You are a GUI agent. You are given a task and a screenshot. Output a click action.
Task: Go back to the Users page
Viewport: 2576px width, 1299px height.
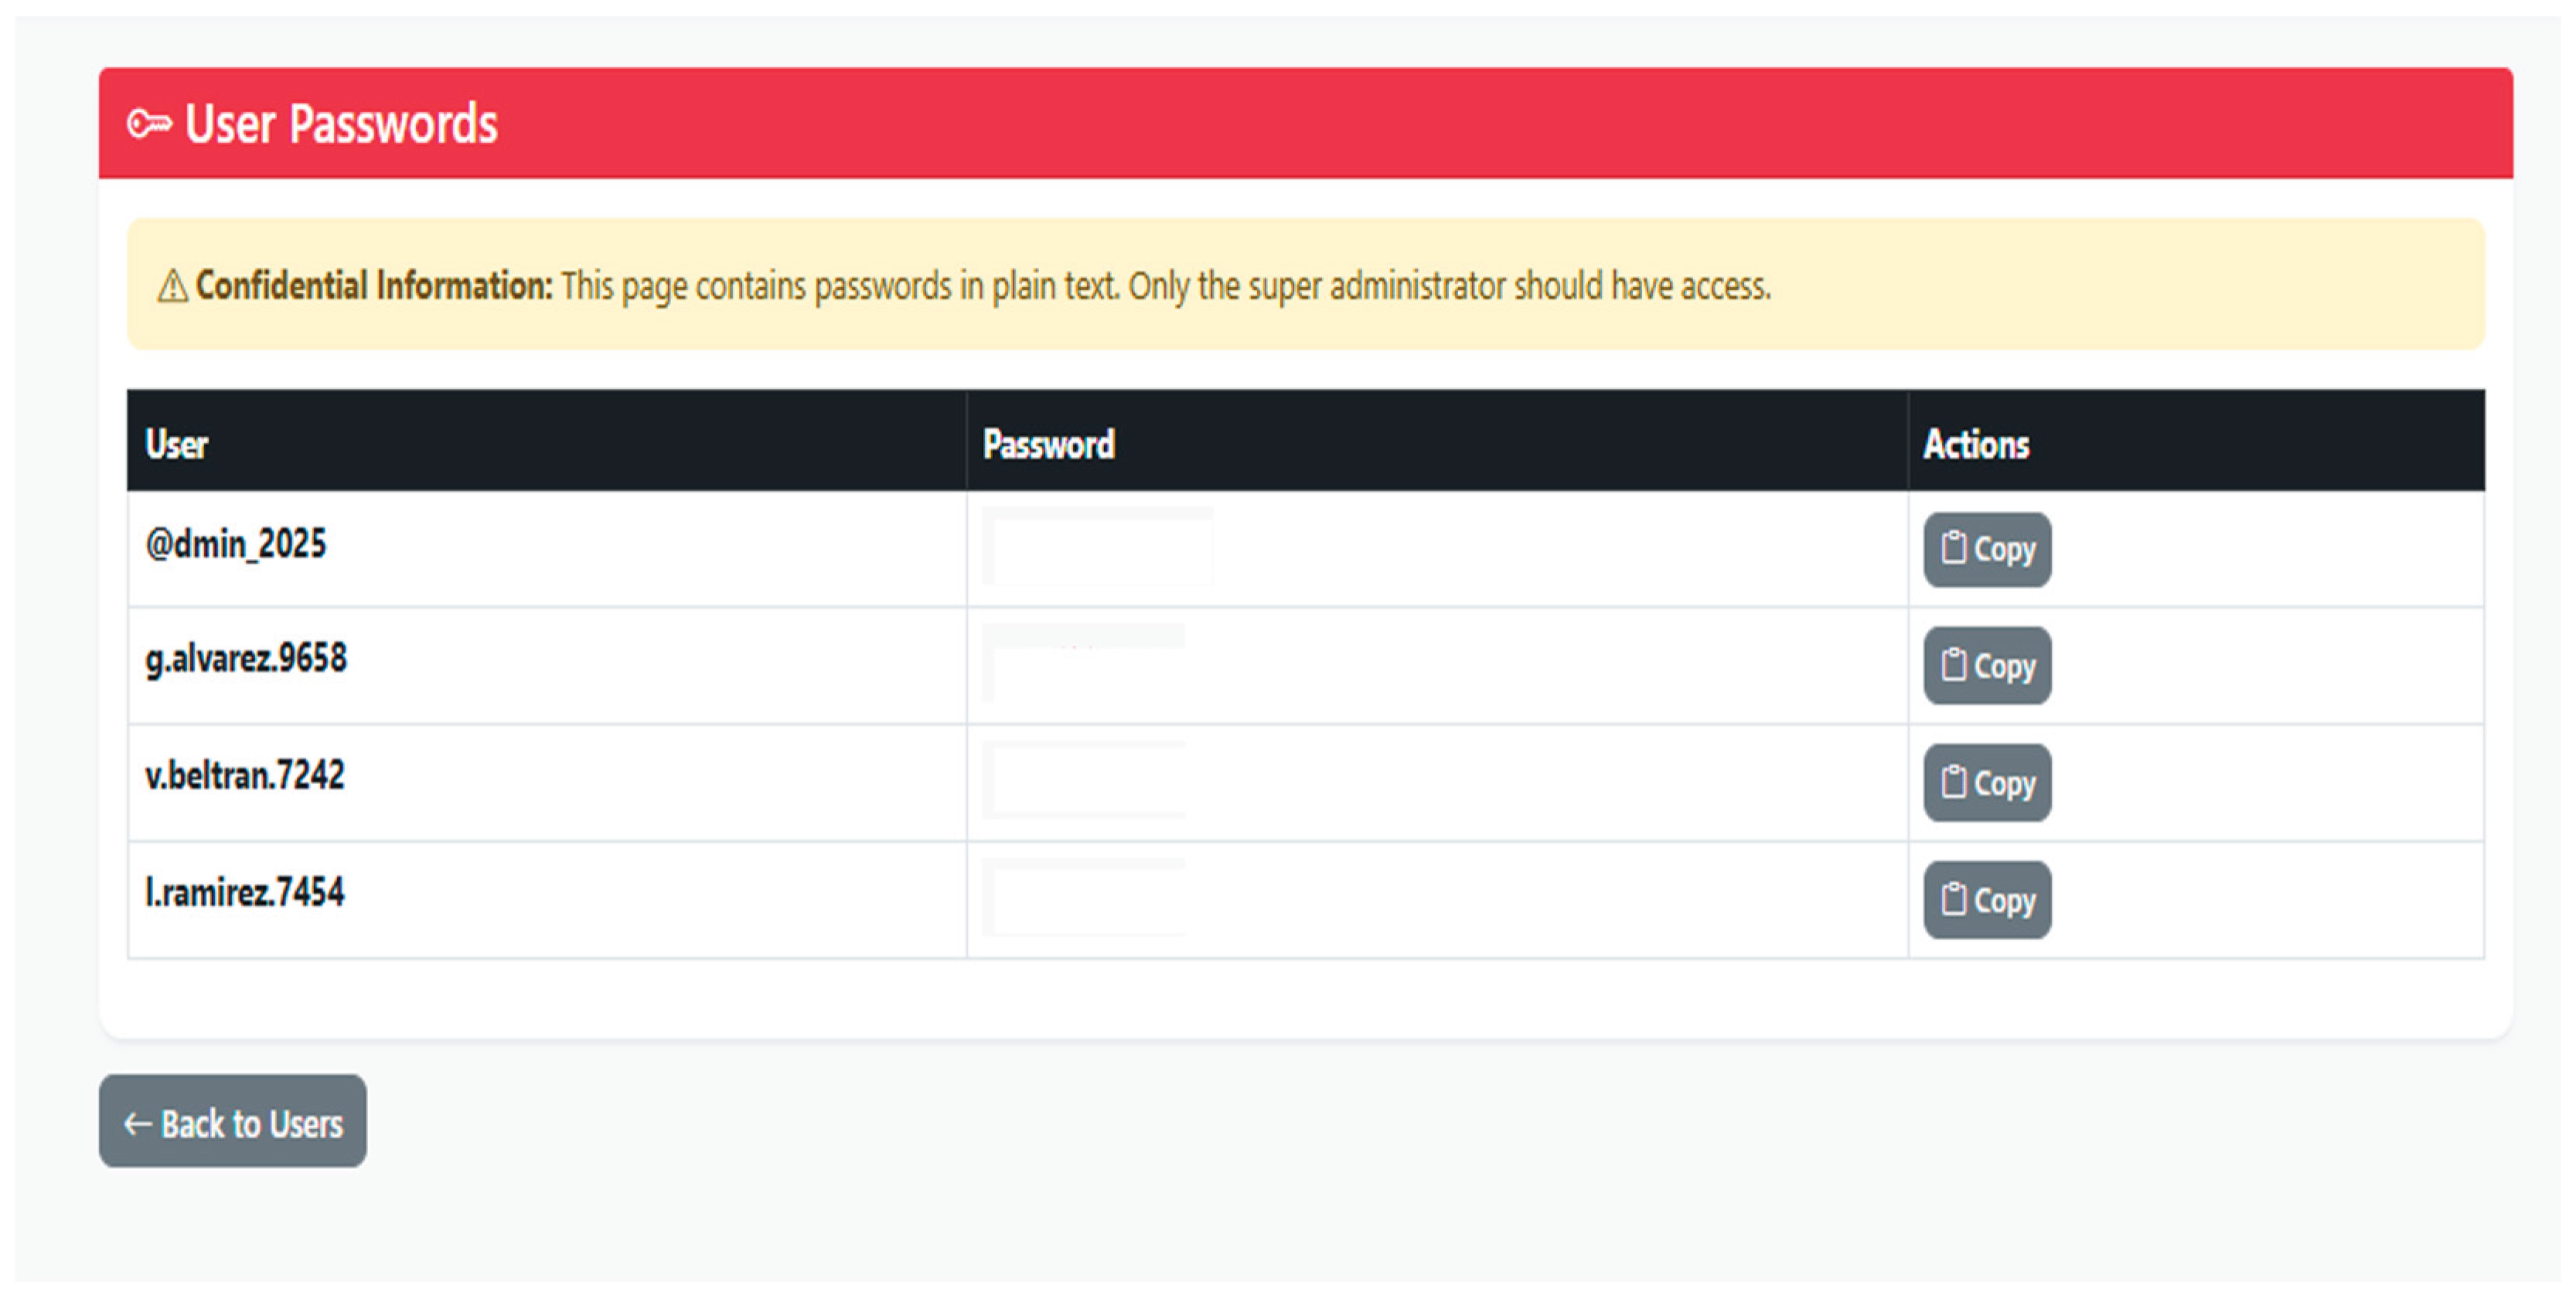(232, 1122)
